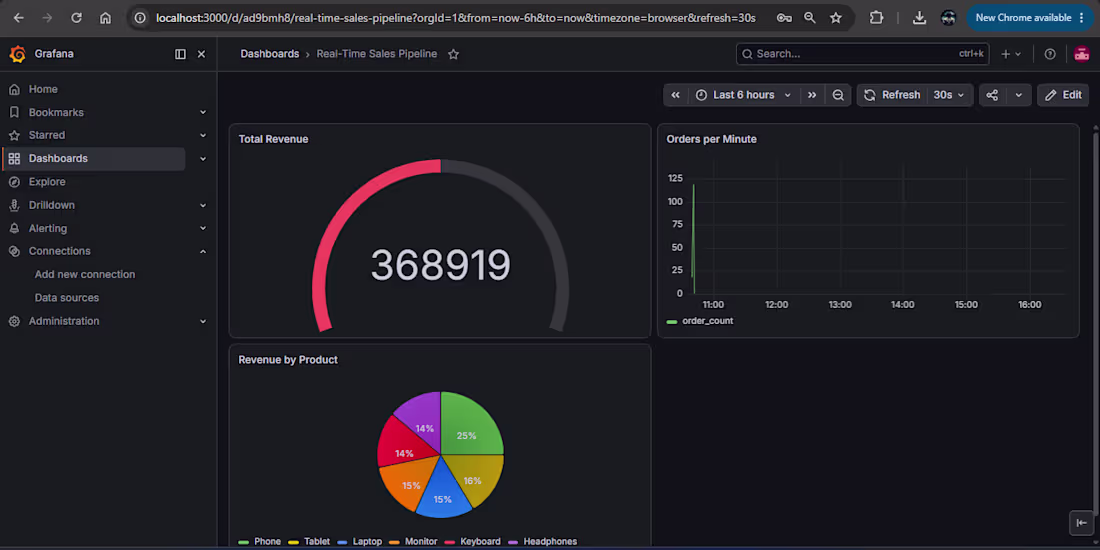Toggle Phone legend series
Screen dimensions: 1100x550
coord(267,542)
